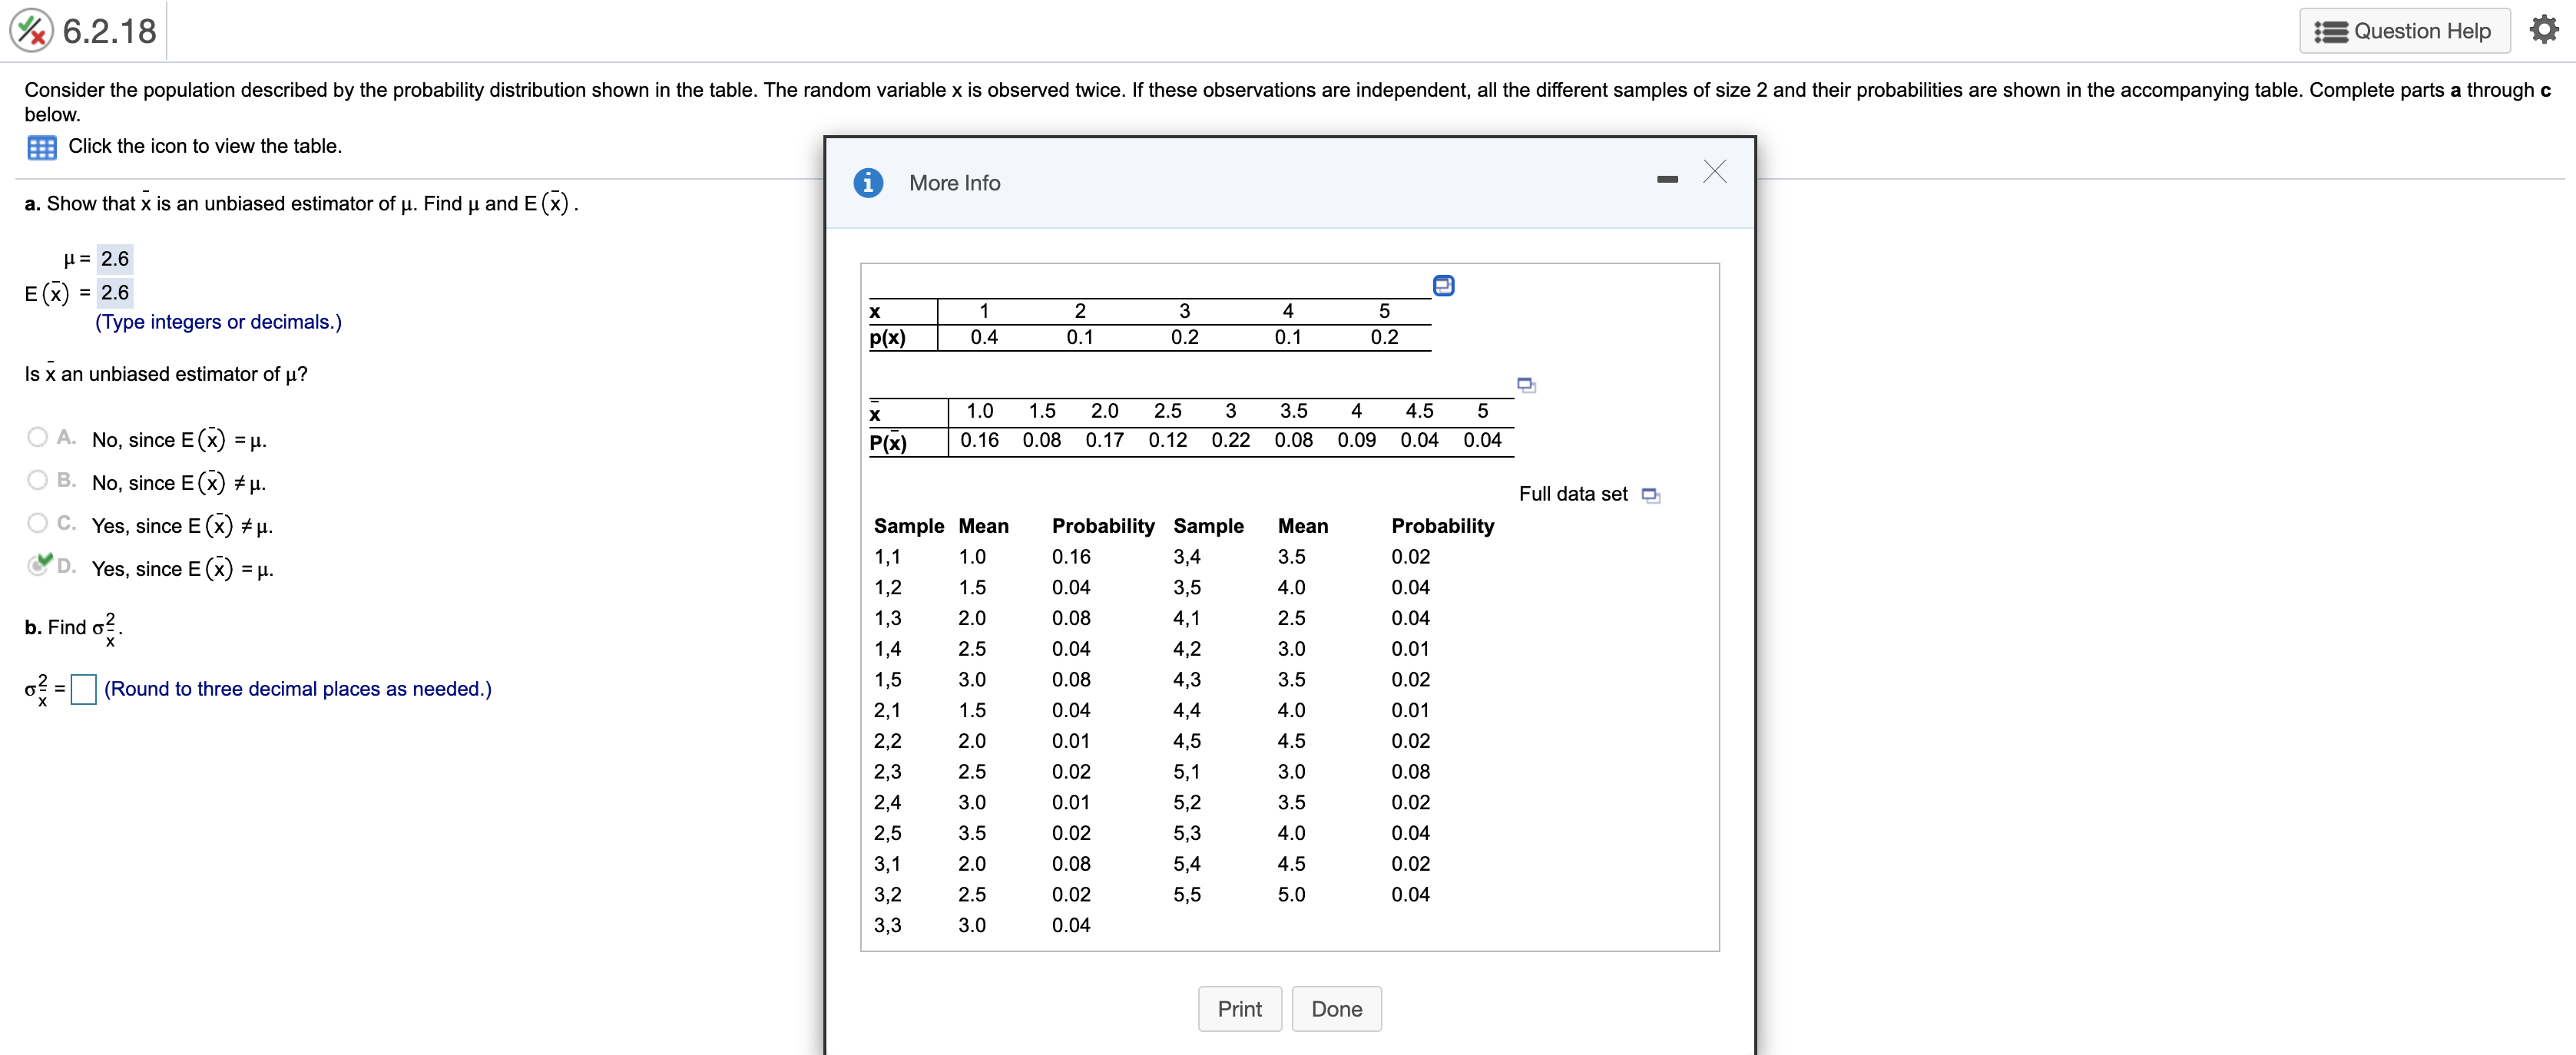Click '(Type integers or decimals.)' hint
2576x1055 pixels.
[x=218, y=322]
